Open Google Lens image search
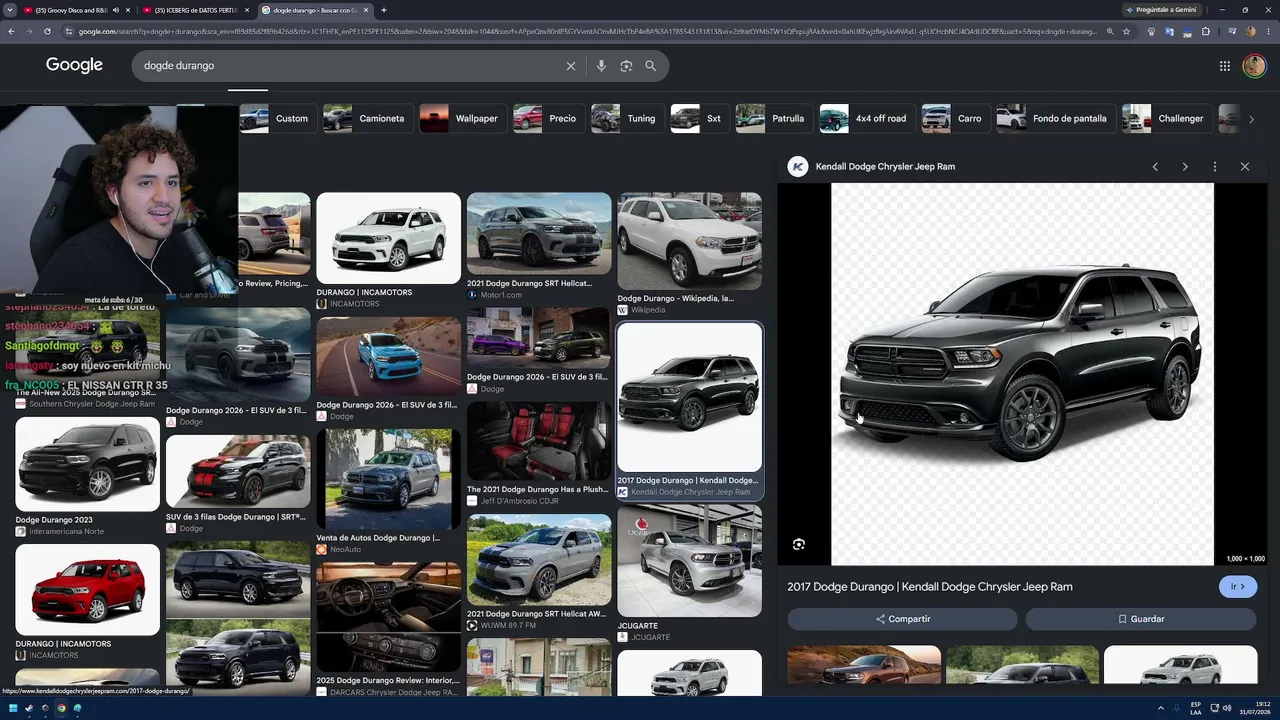The height and width of the screenshot is (720, 1280). [x=626, y=66]
